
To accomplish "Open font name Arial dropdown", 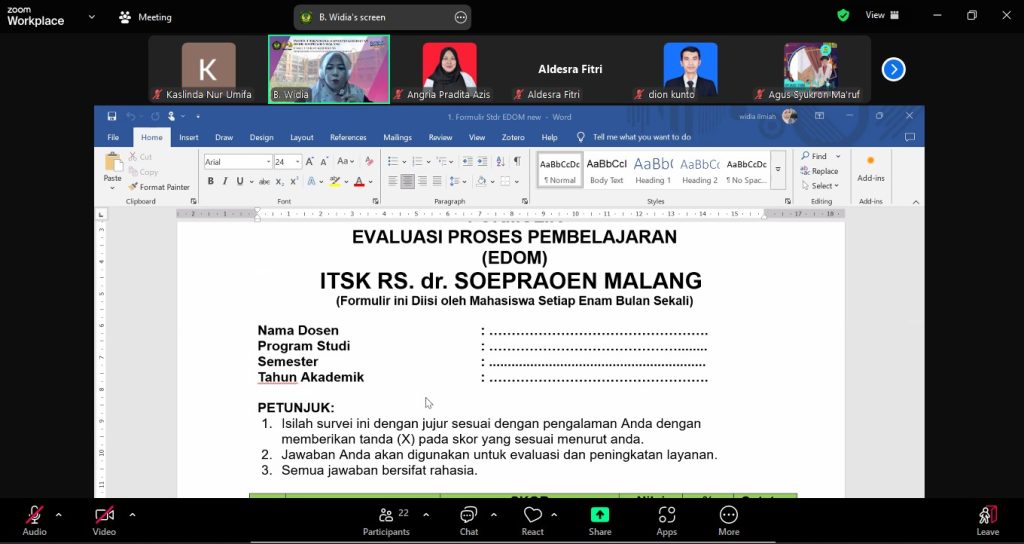I will [268, 162].
